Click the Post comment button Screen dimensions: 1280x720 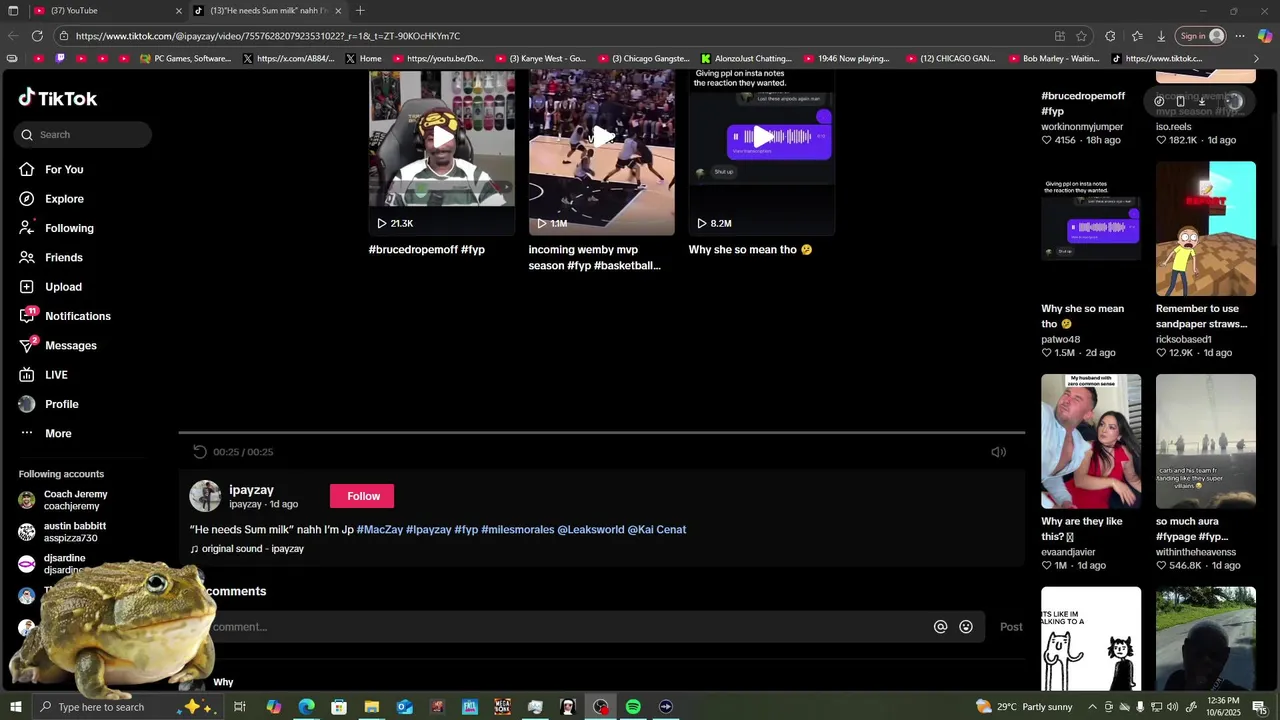(1011, 627)
